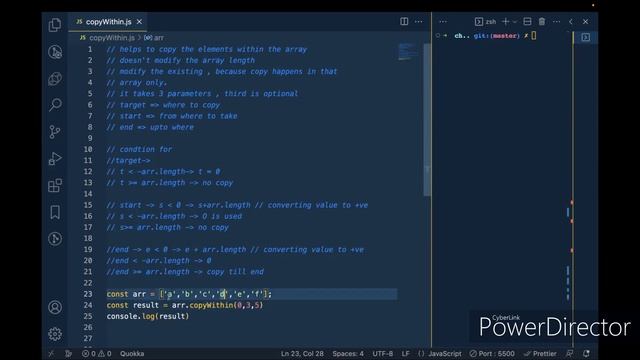Open the Source Control branch icon
640x360 pixels.
[55, 132]
